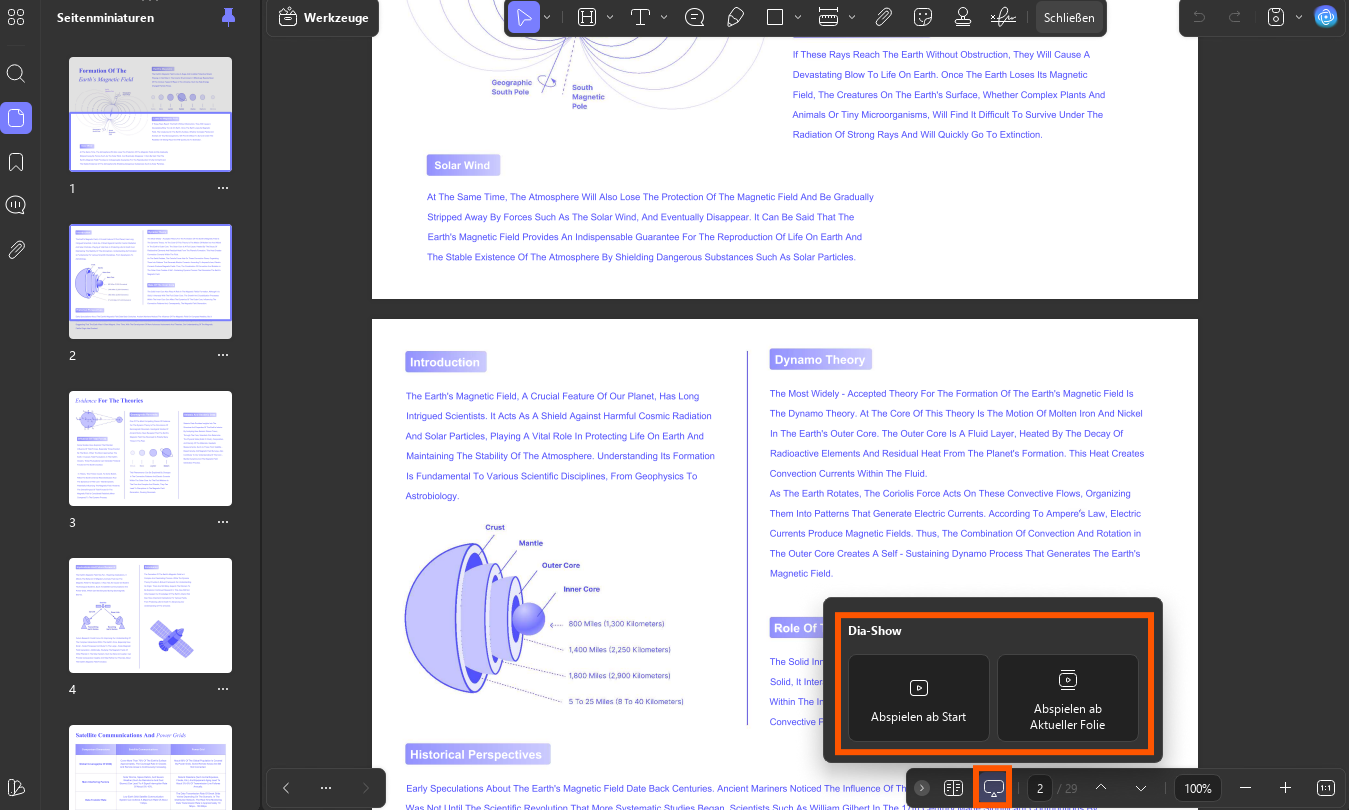This screenshot has width=1349, height=810.
Task: Open the comments list panel icon
Action: tap(16, 206)
